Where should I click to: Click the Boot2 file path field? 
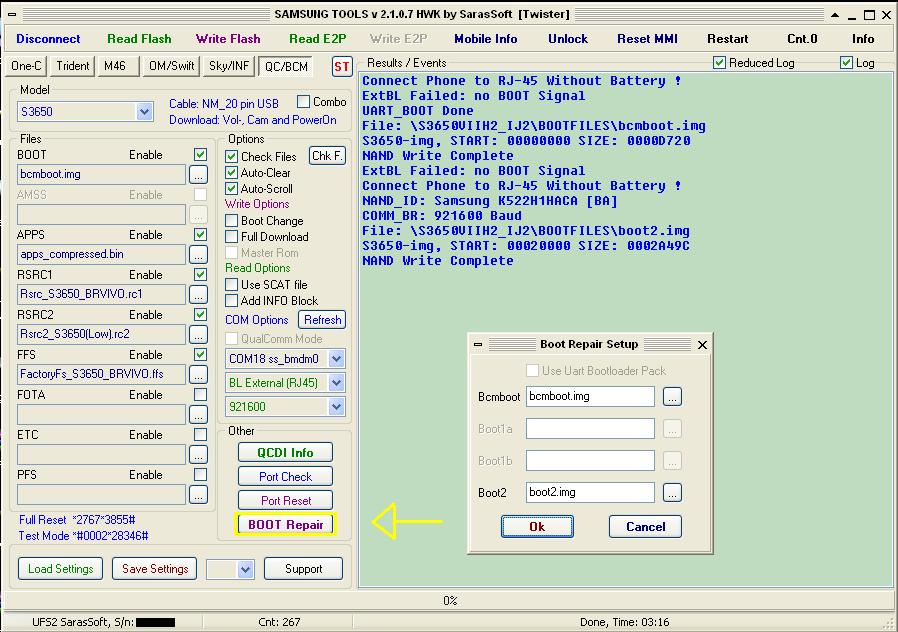tap(590, 492)
